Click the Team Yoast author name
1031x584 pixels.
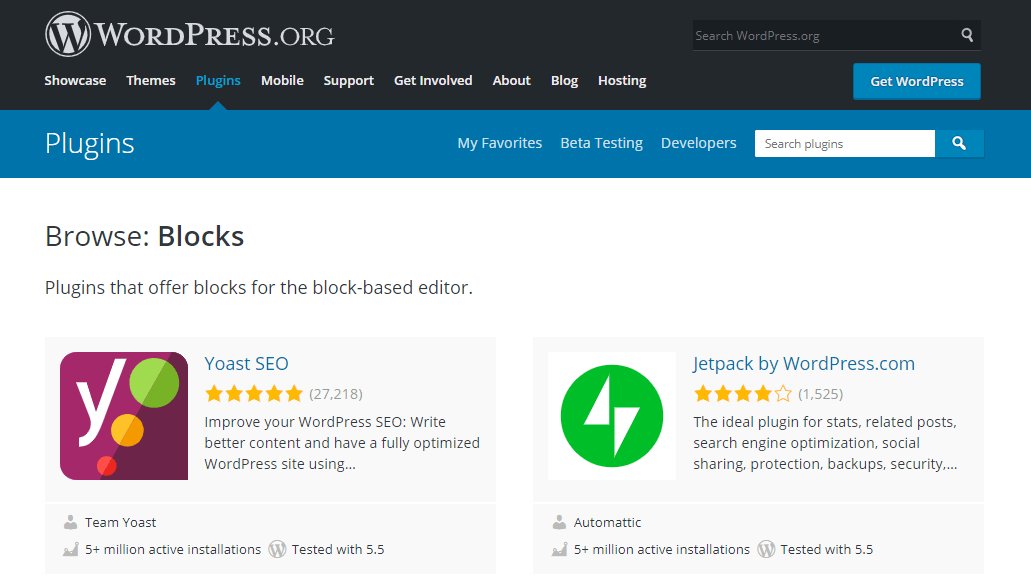pyautogui.click(x=120, y=522)
